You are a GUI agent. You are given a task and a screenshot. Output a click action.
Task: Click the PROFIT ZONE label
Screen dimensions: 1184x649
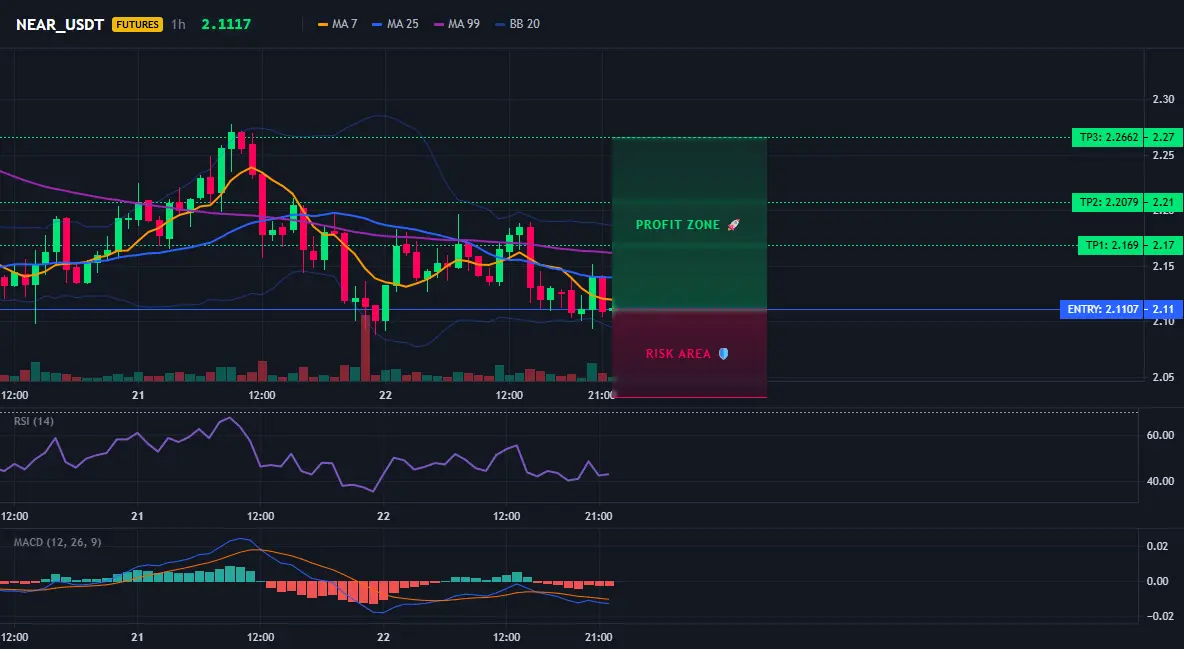pyautogui.click(x=678, y=225)
